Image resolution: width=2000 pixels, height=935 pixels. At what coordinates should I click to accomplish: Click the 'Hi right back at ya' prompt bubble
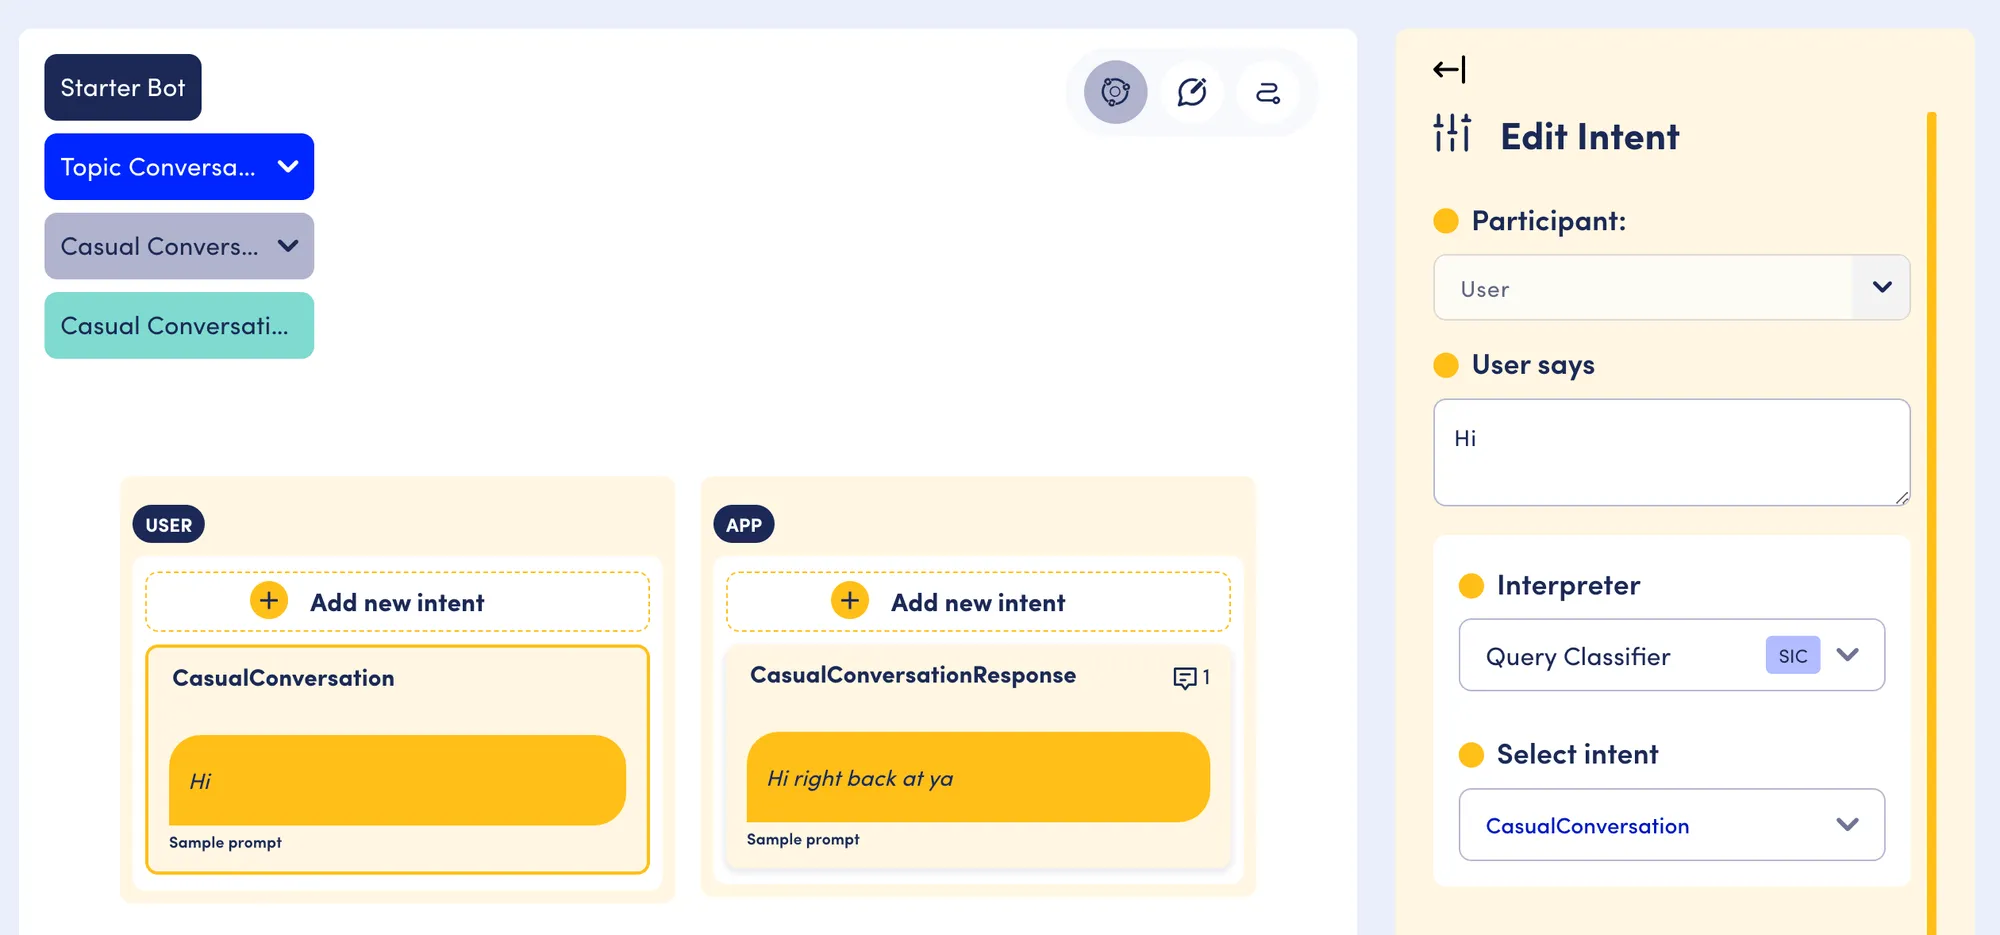pos(978,777)
